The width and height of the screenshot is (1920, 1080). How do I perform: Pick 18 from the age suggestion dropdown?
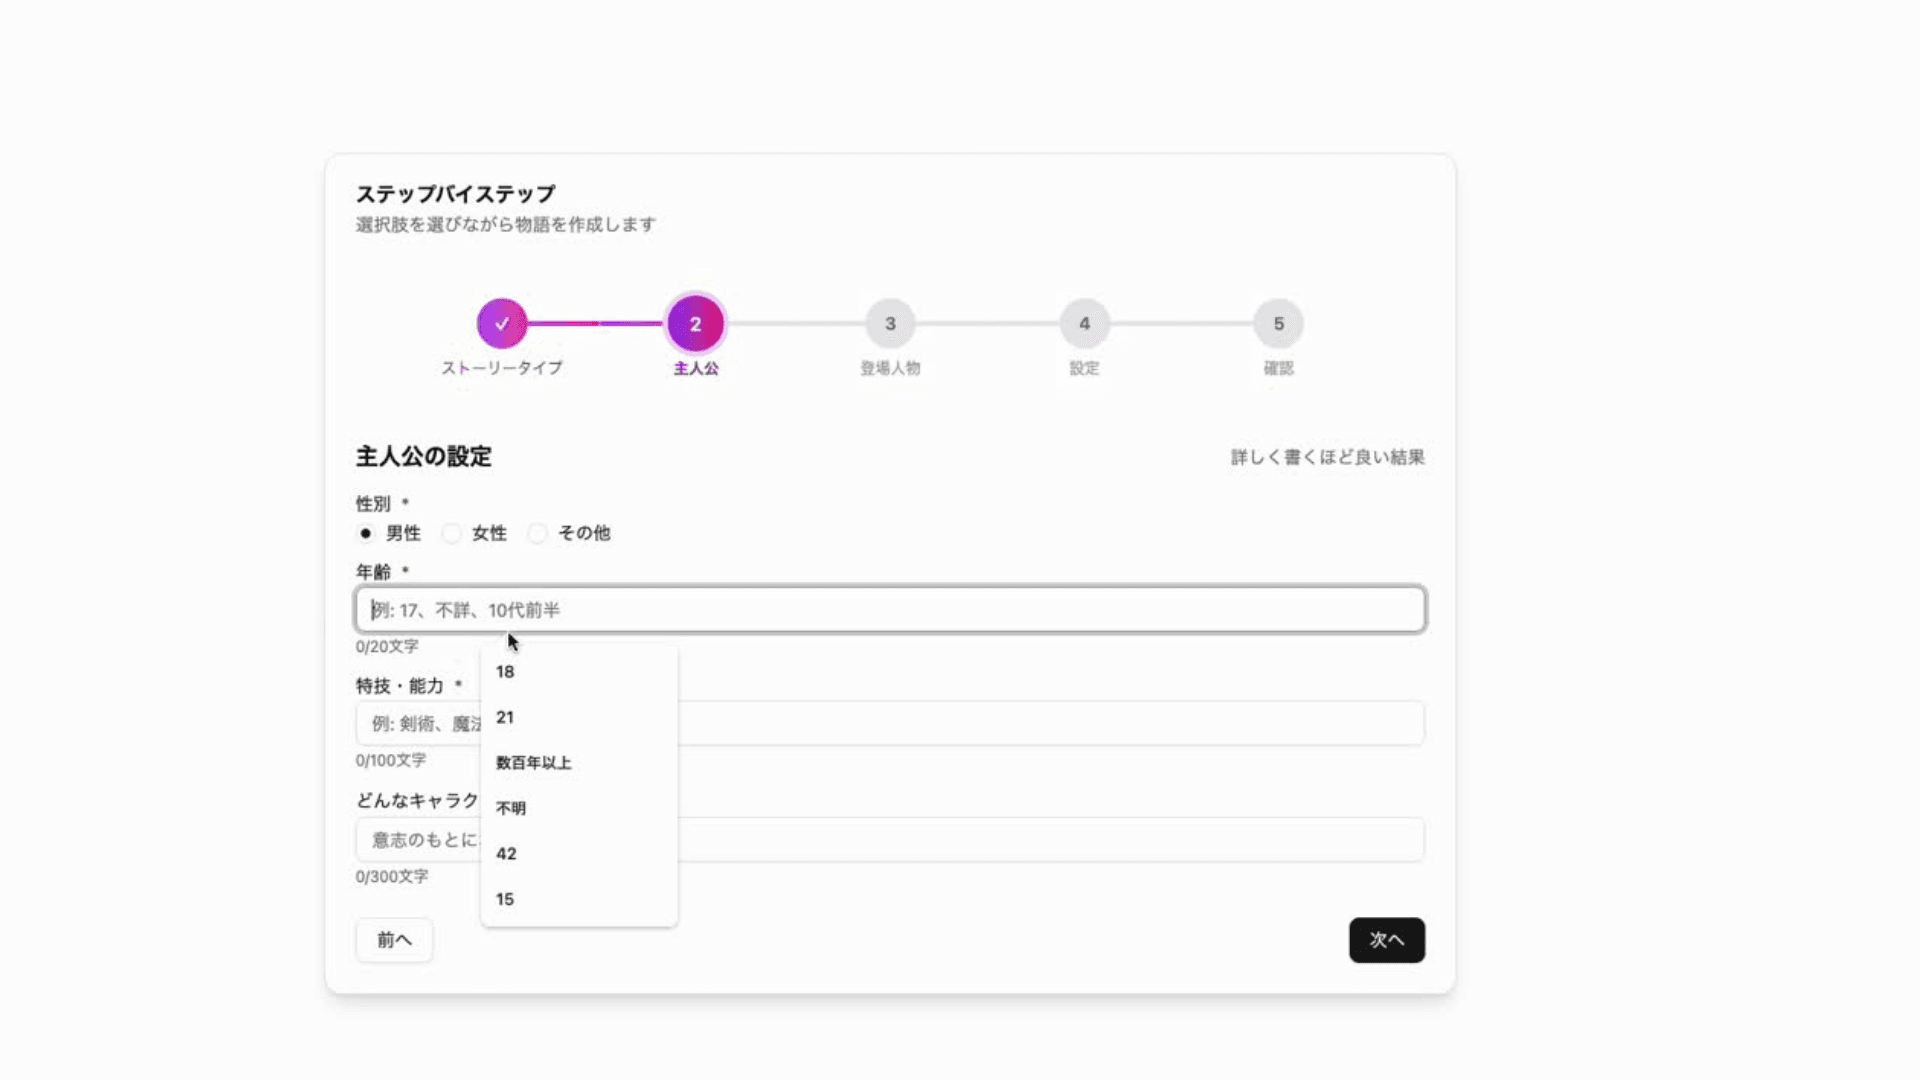tap(505, 672)
